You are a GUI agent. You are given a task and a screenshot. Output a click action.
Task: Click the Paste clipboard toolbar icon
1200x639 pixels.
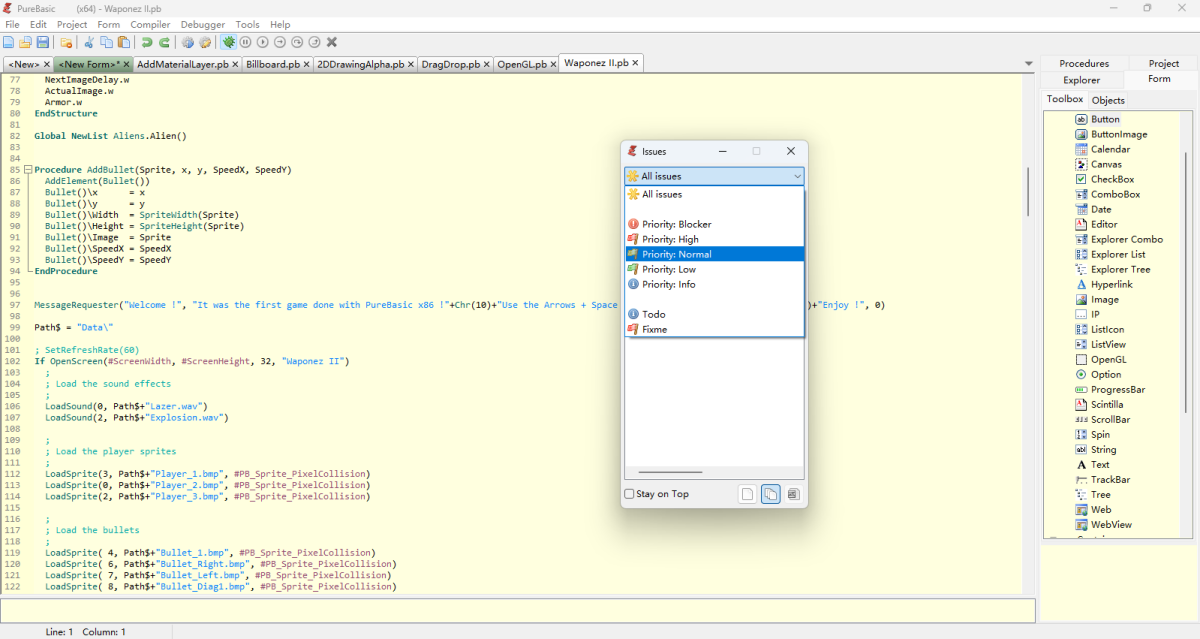(x=123, y=42)
